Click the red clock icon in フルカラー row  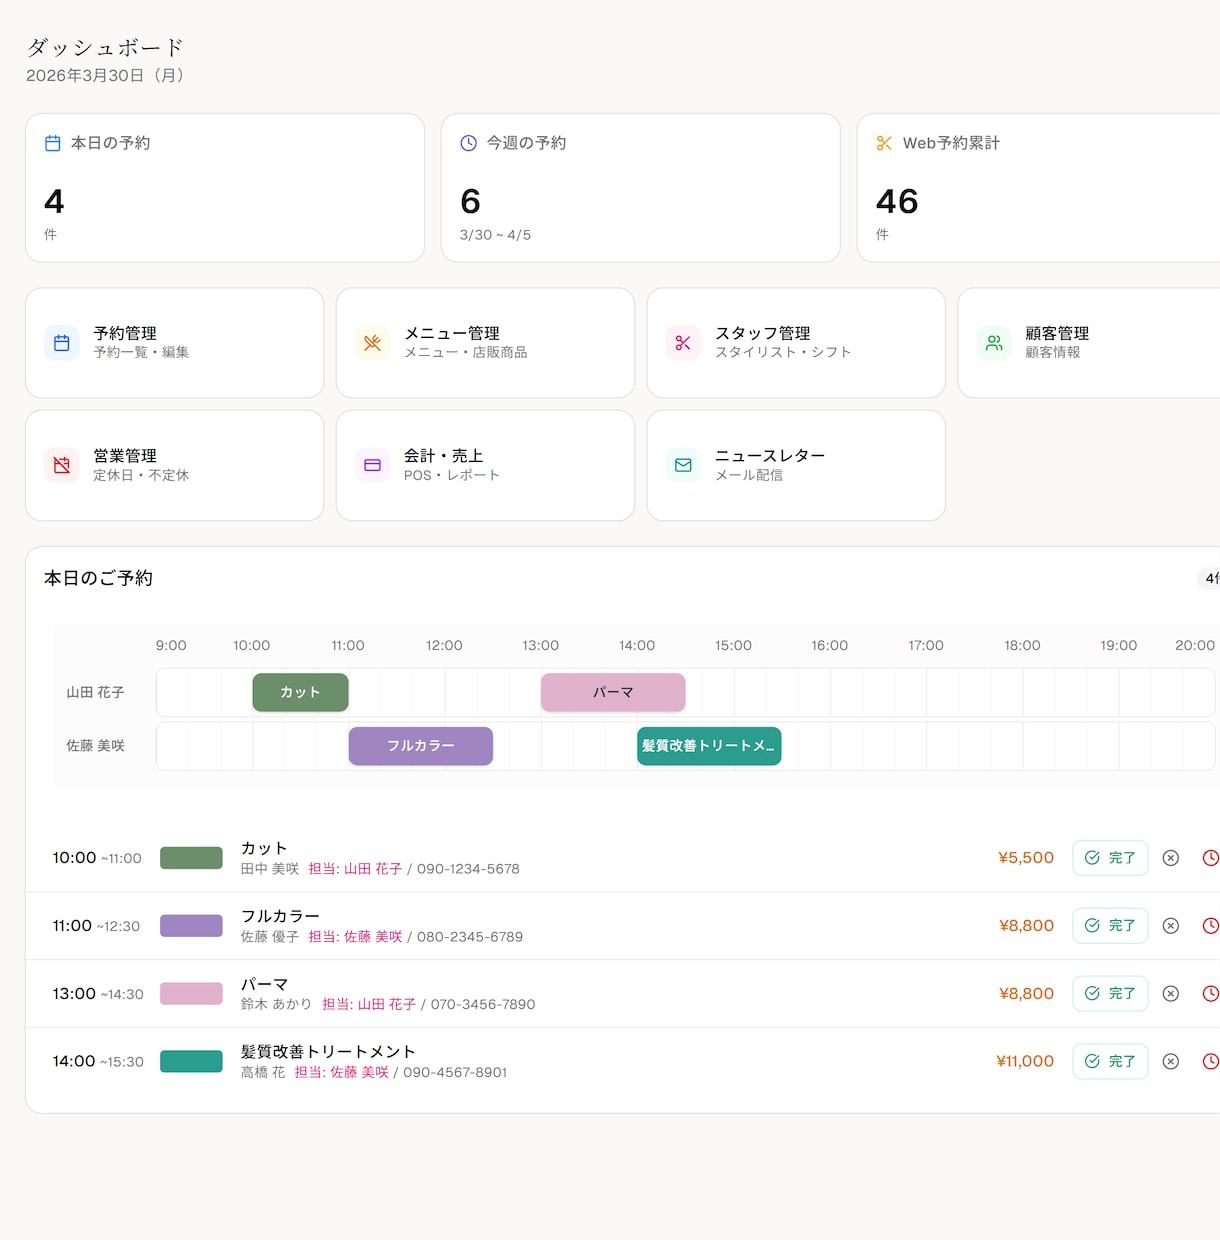click(x=1210, y=926)
